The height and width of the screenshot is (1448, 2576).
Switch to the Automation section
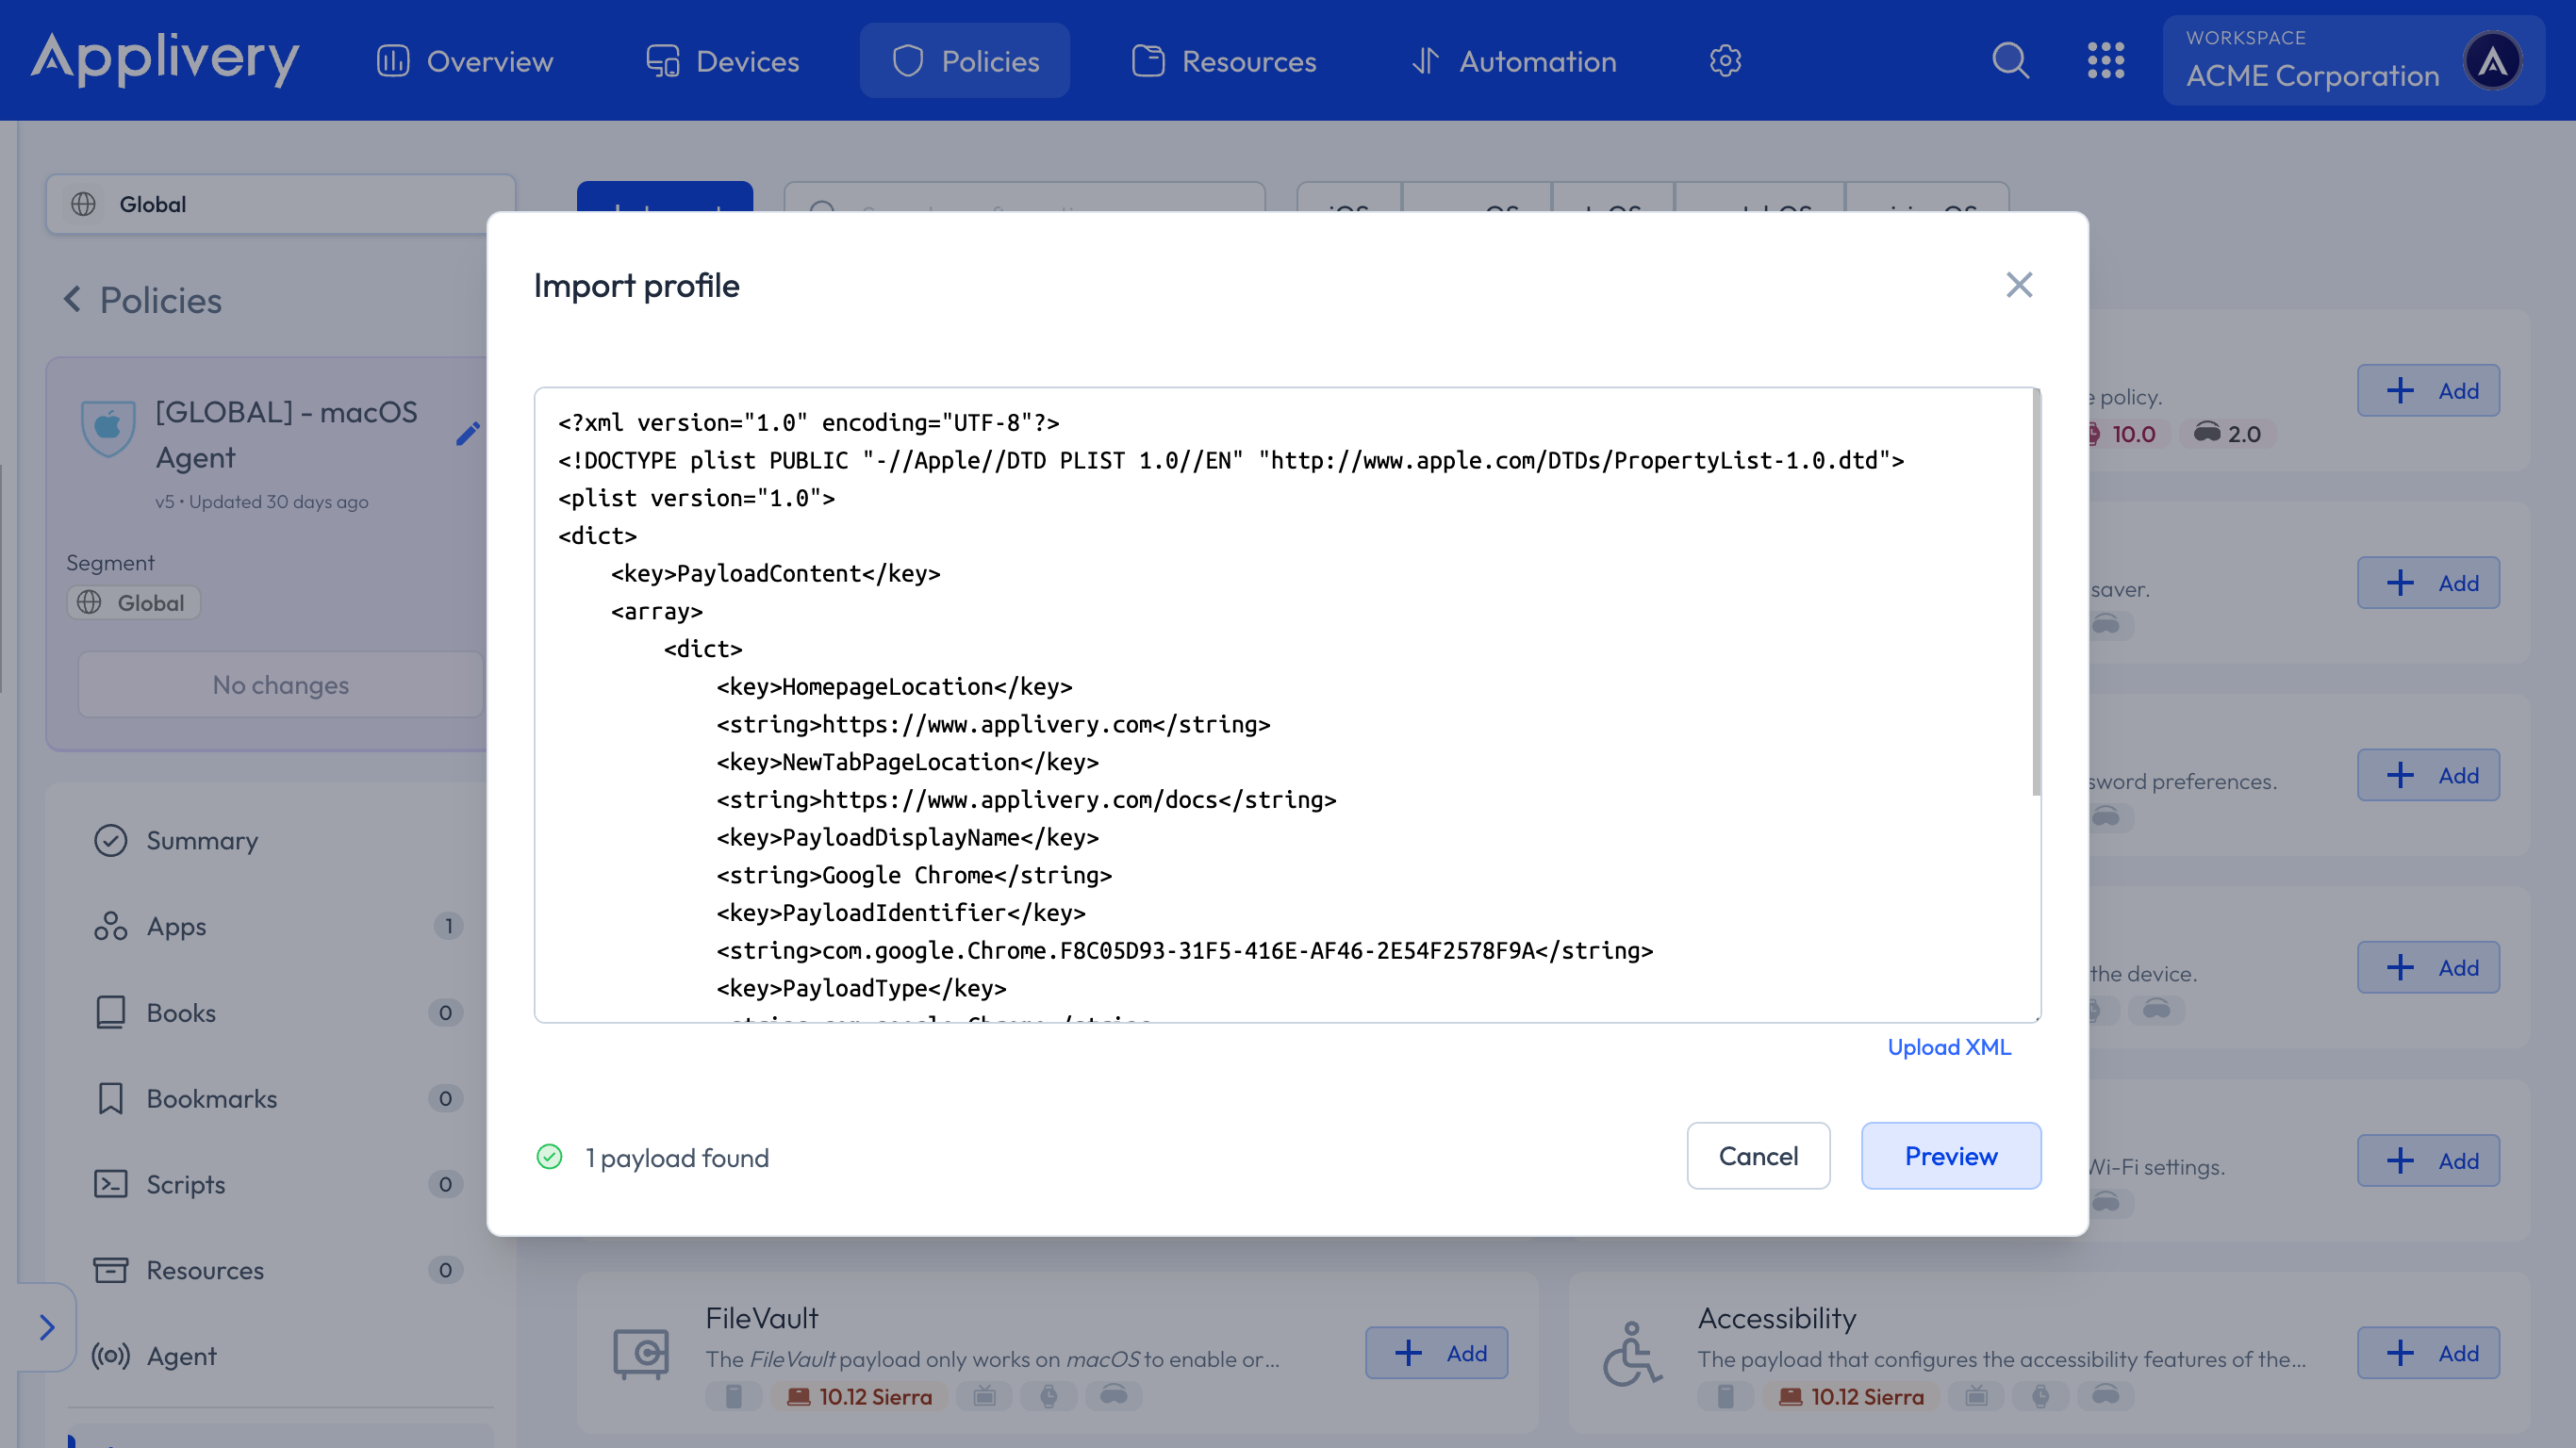(1513, 60)
